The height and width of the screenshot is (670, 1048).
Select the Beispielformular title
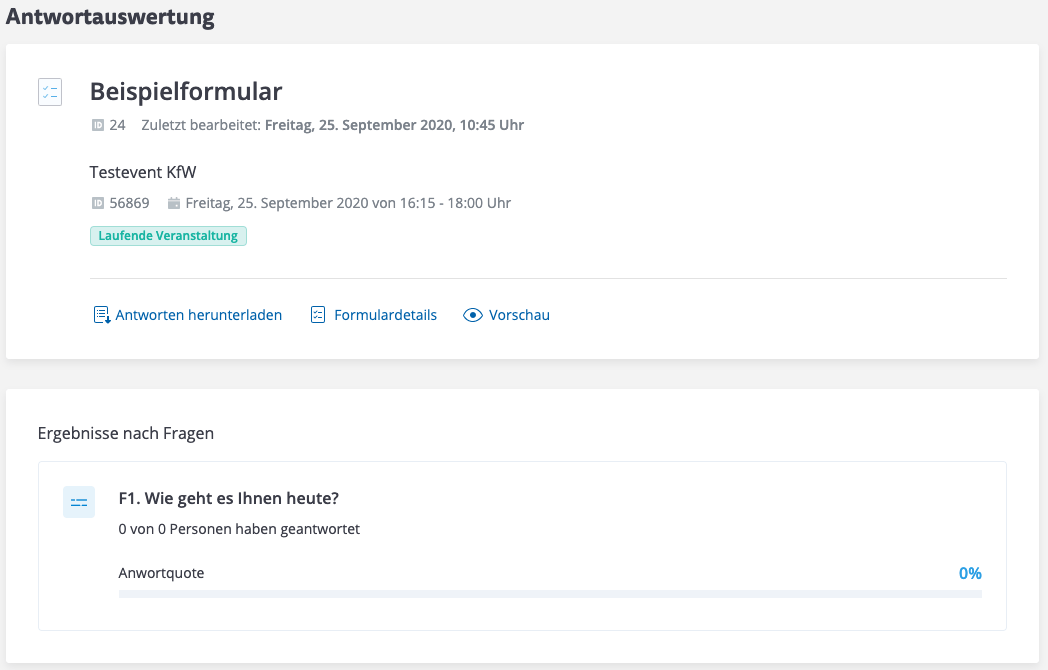[186, 92]
